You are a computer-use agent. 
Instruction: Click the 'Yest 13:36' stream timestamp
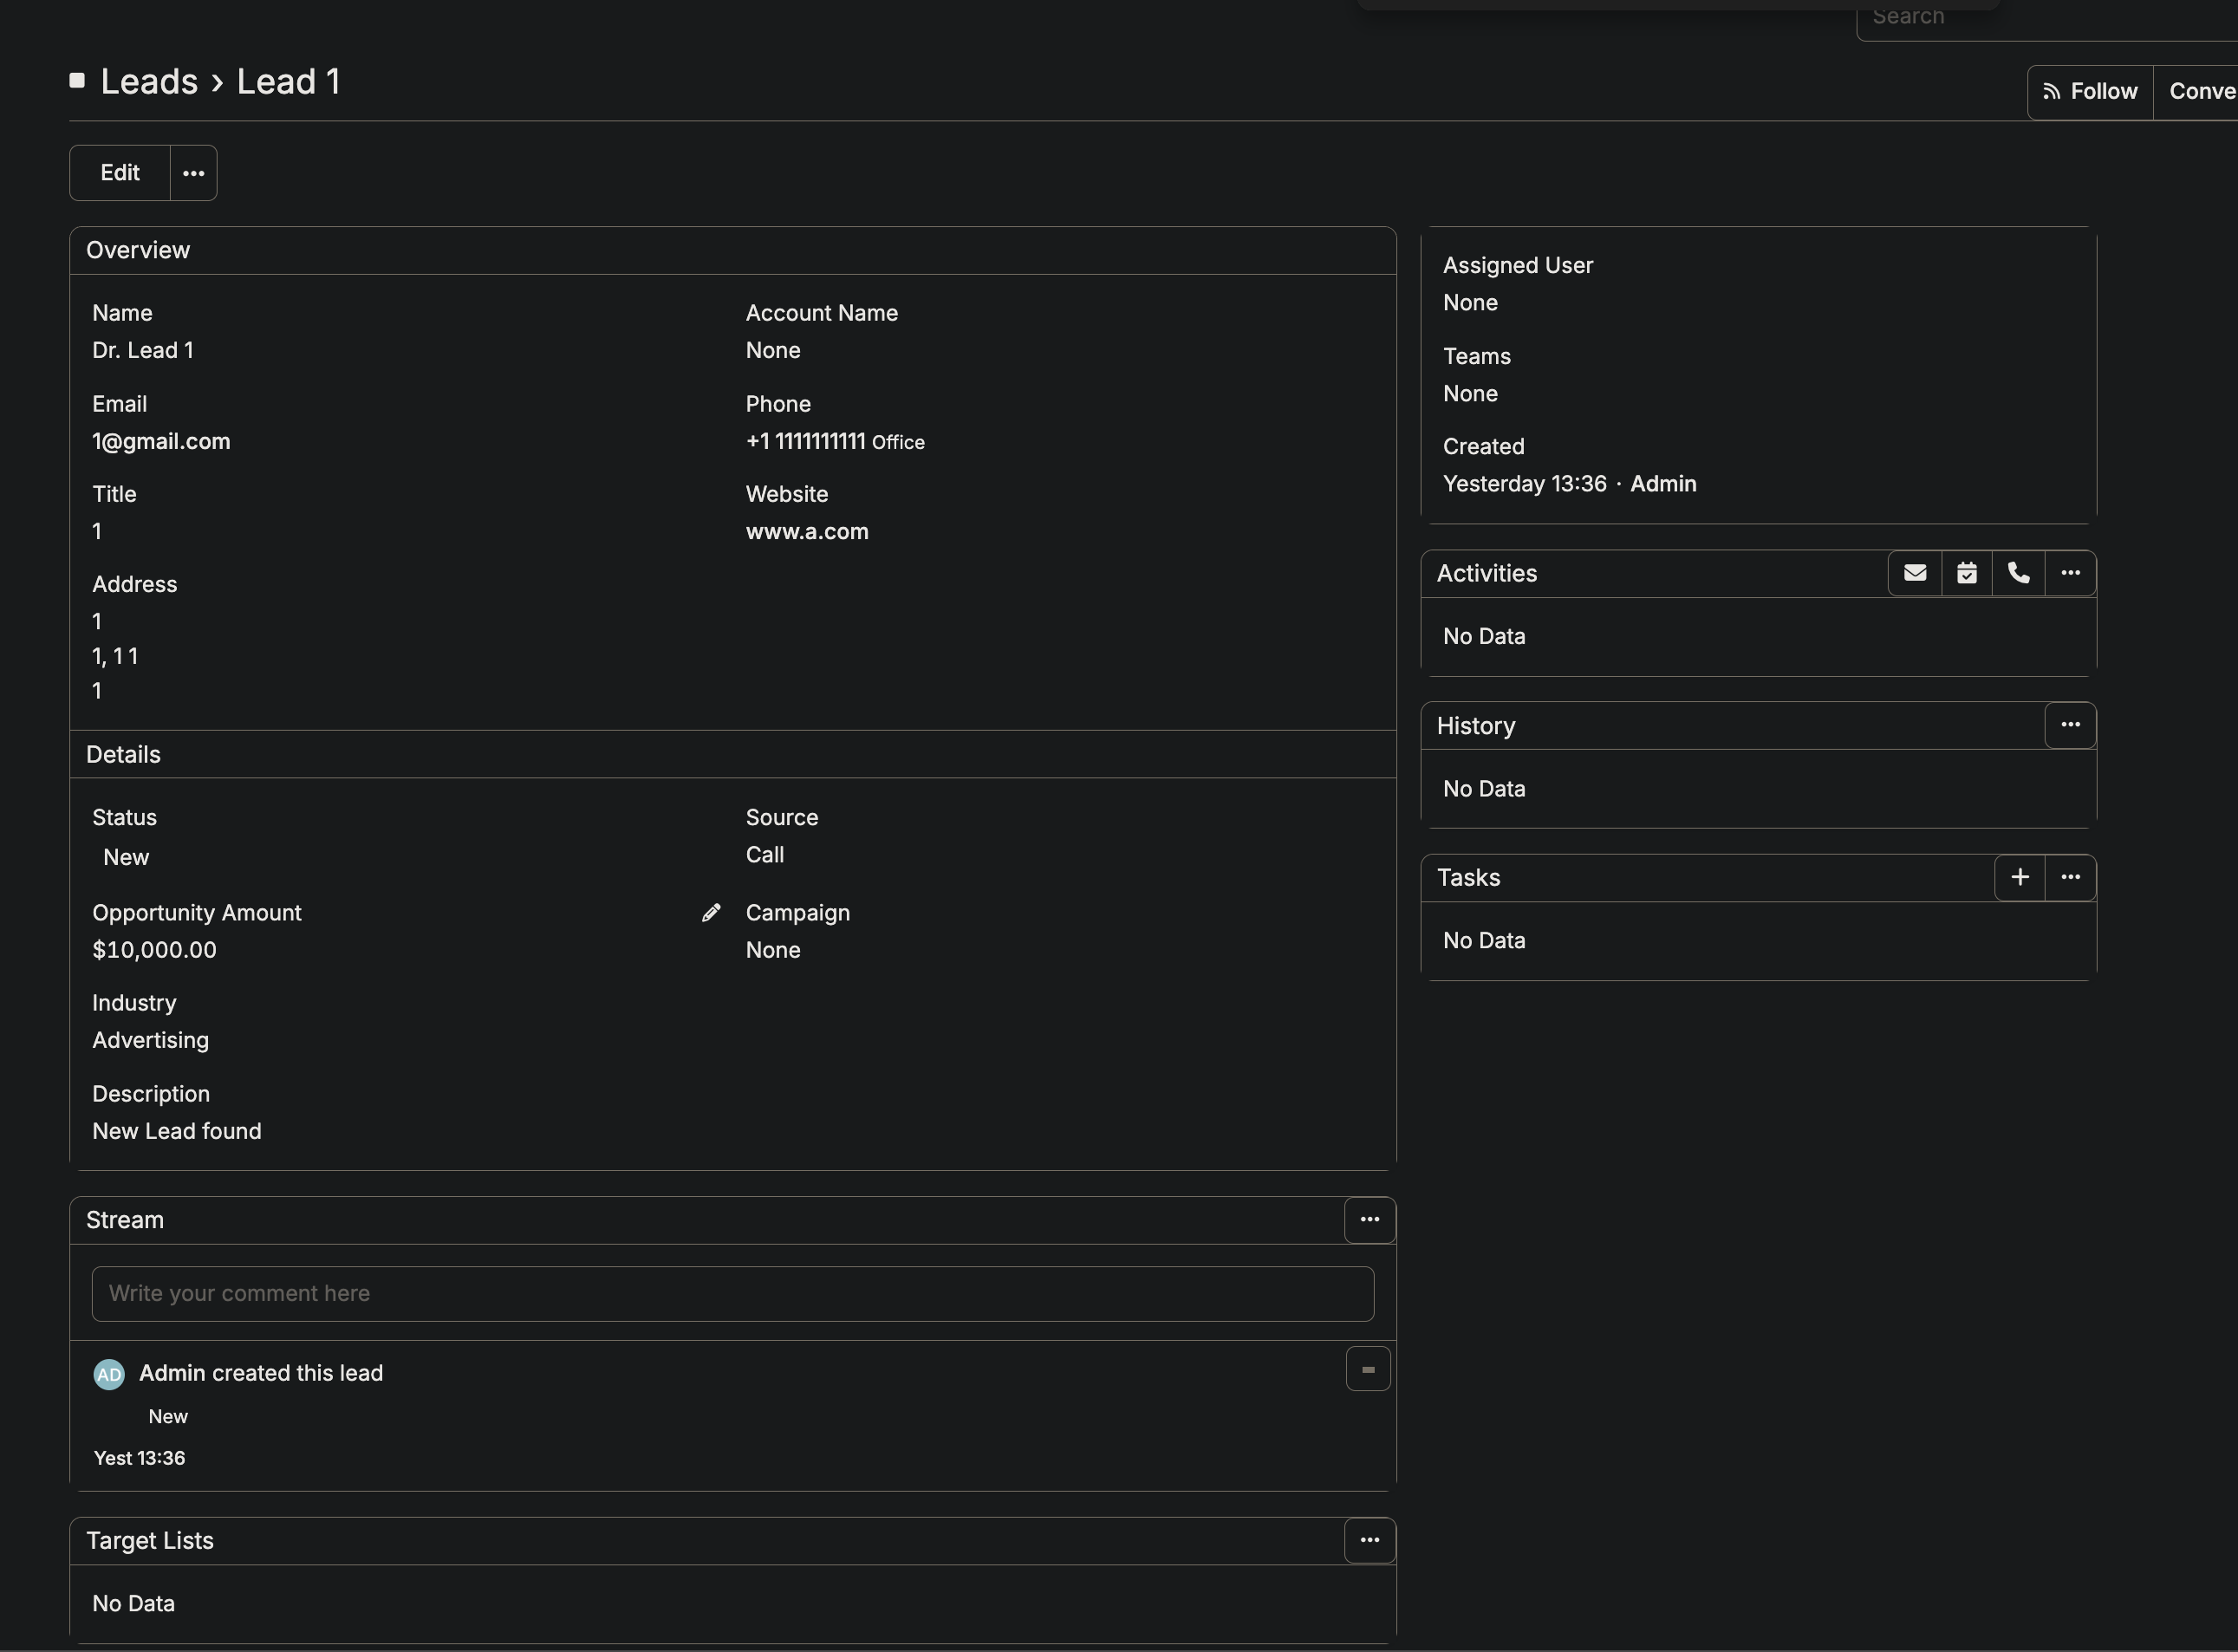(139, 1458)
